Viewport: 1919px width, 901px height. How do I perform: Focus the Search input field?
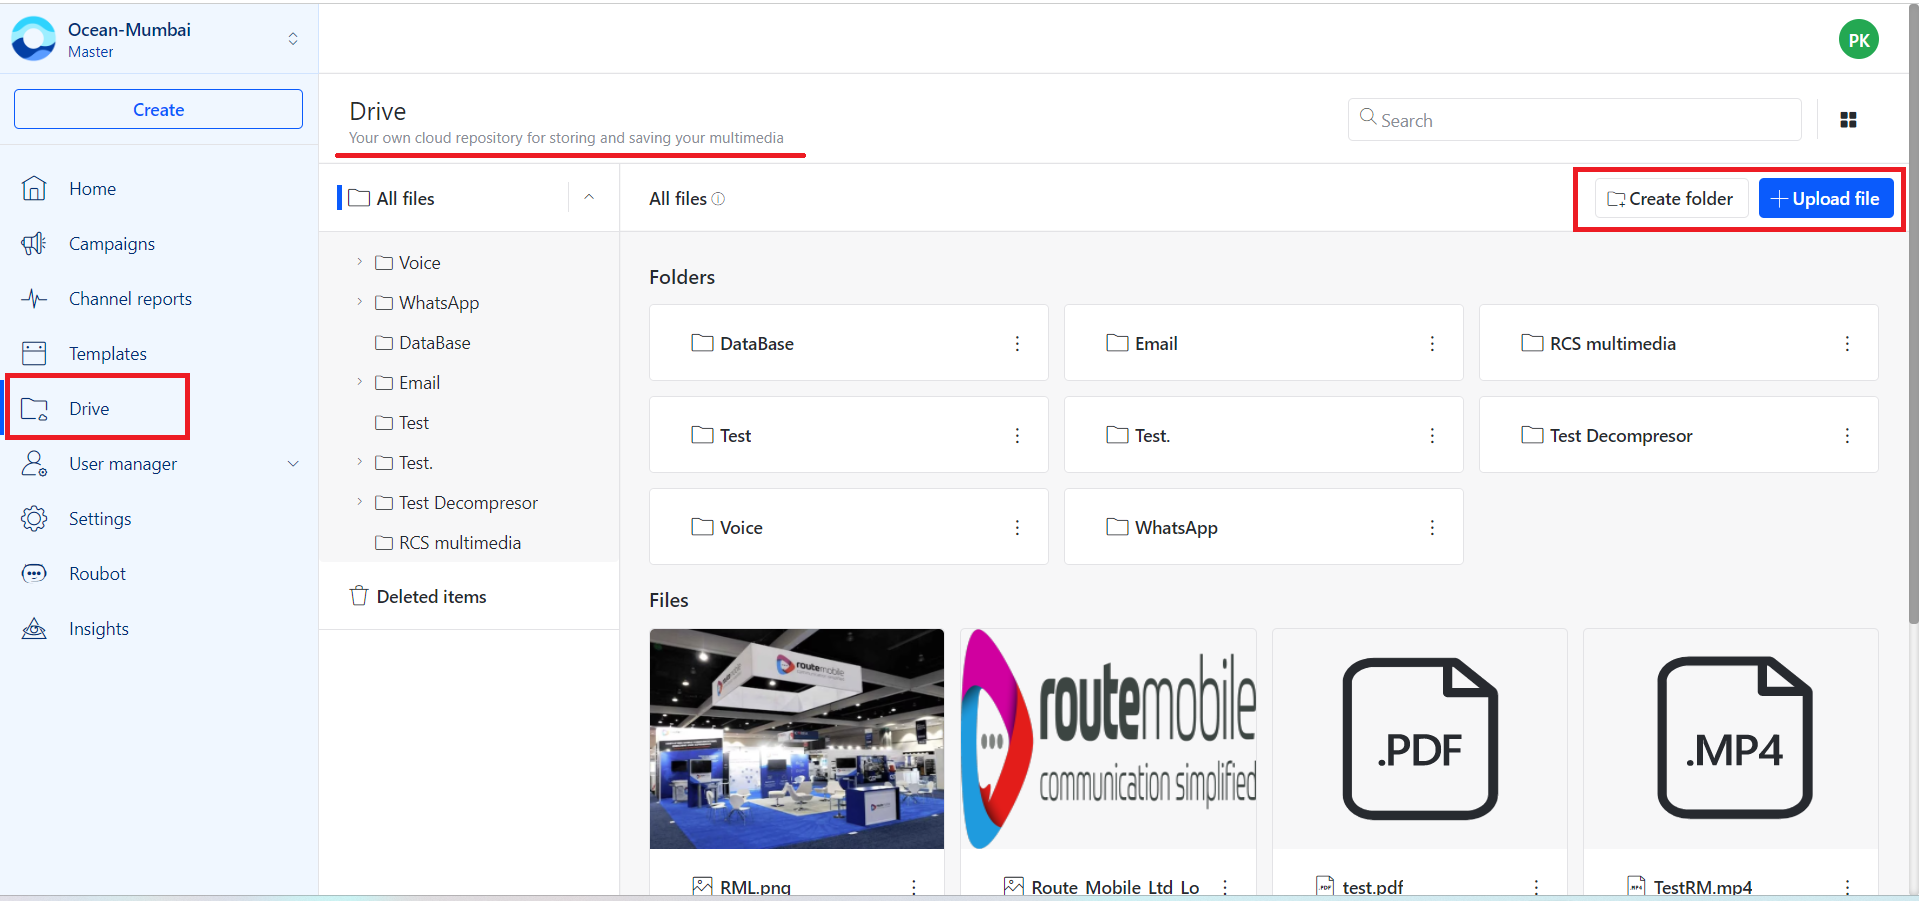click(1574, 120)
